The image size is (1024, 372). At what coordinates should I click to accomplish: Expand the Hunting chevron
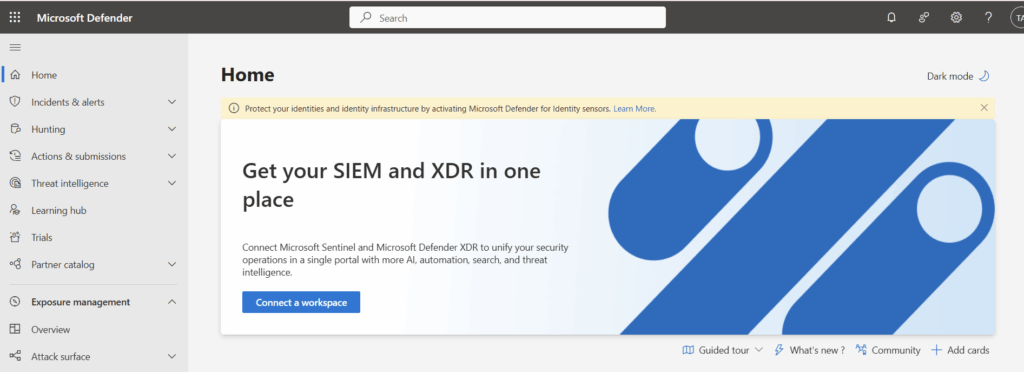[172, 129]
